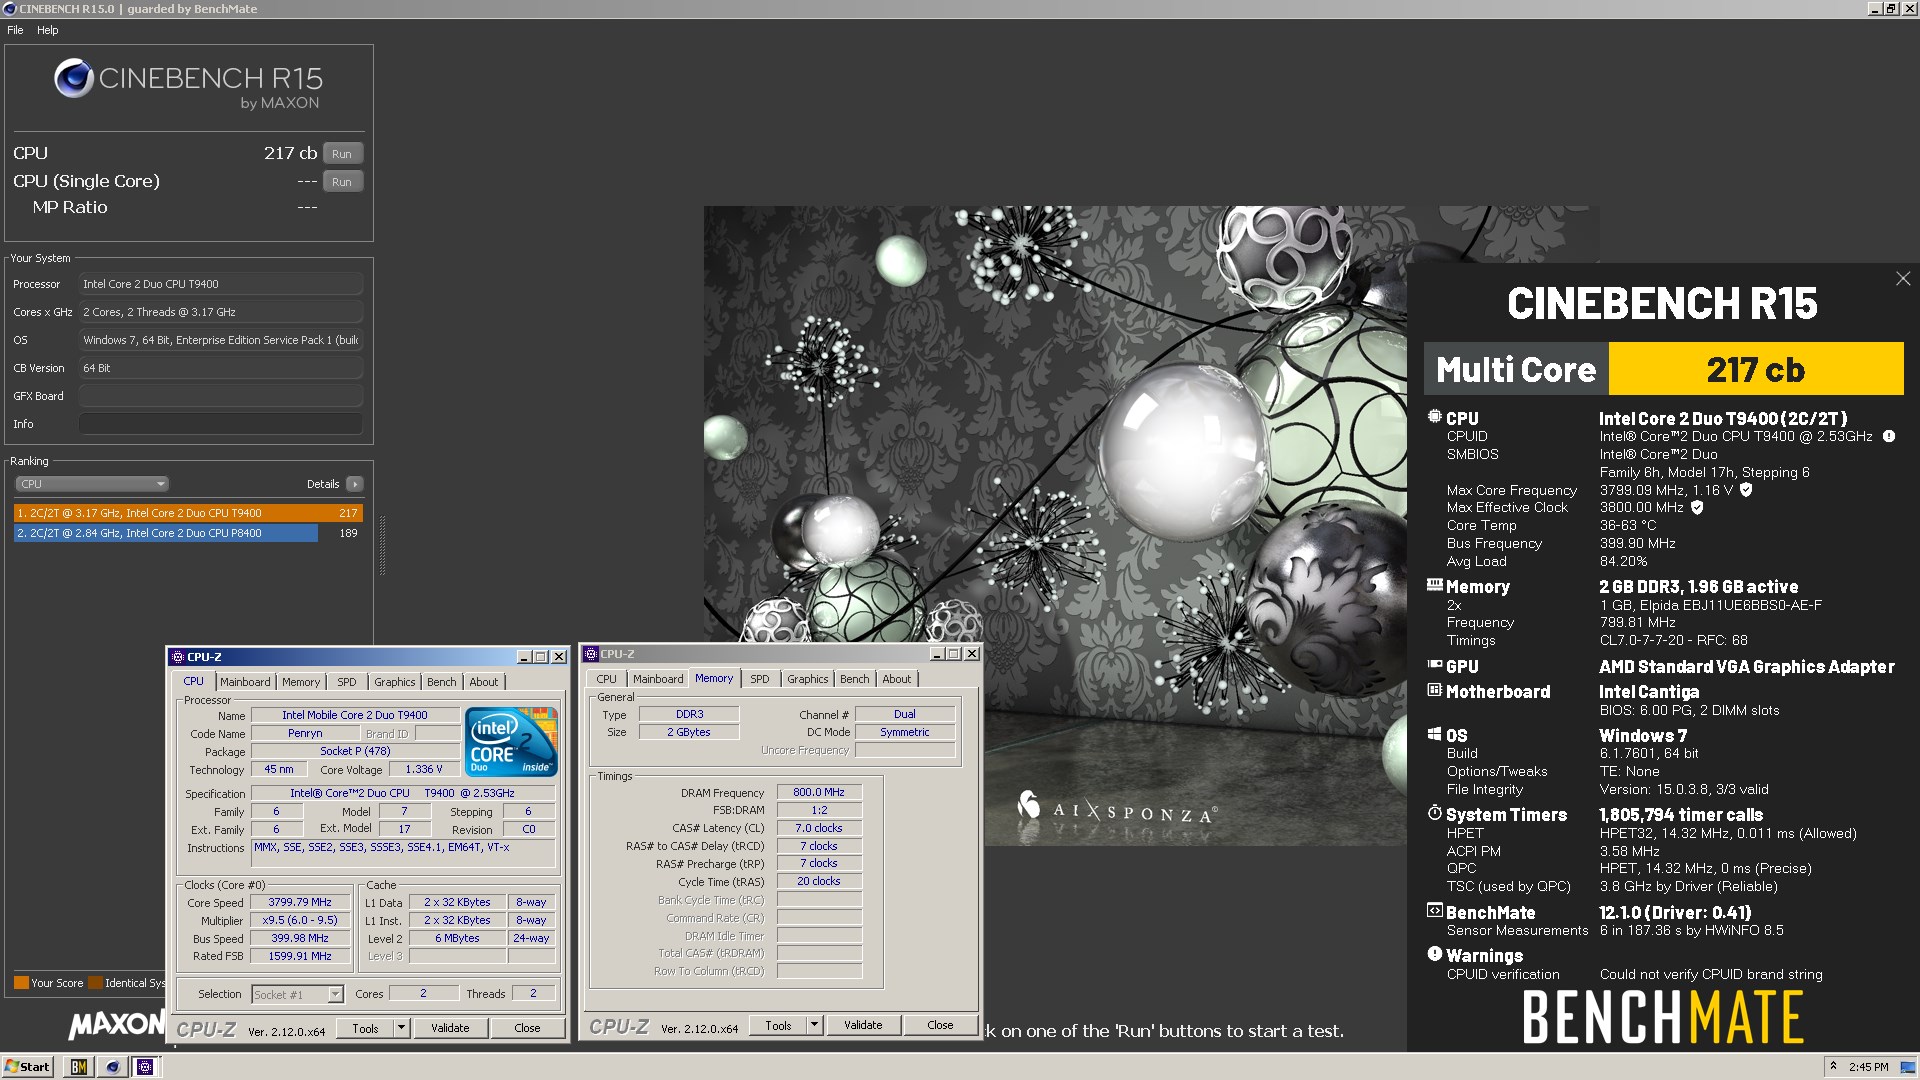Expand the system tray hidden icons arrow

[1833, 1066]
